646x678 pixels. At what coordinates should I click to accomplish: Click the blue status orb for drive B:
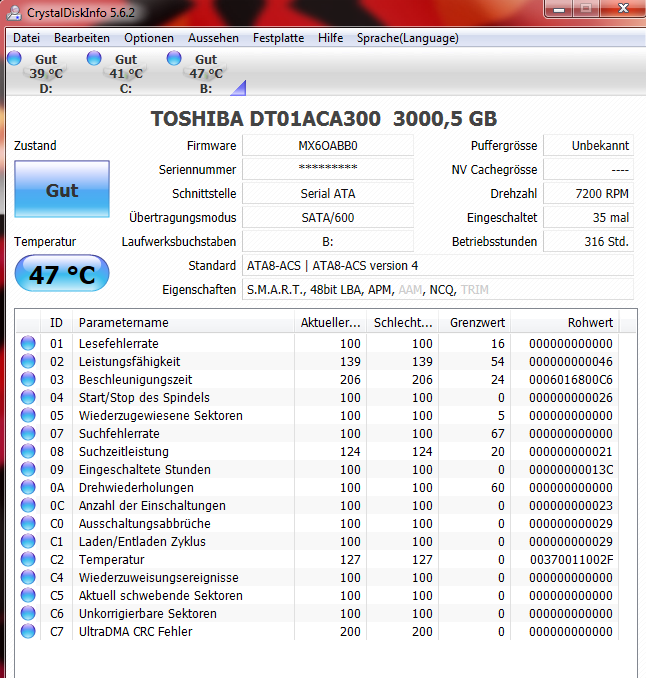174,58
